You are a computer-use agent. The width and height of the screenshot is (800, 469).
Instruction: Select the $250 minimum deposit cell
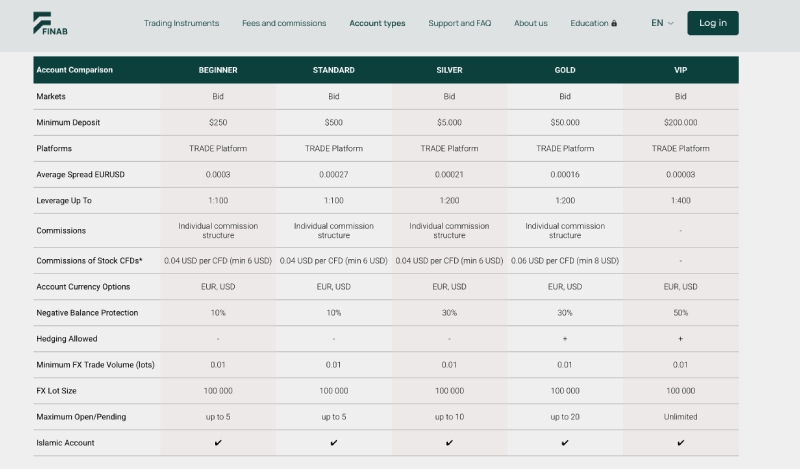tap(218, 122)
